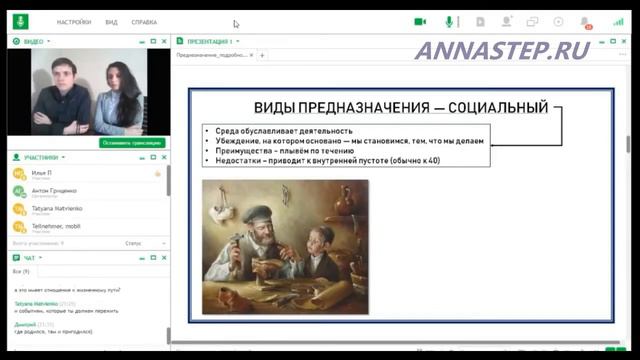640x360 pixels.
Task: Click the green Остановить трансляцию button
Action: pos(132,143)
